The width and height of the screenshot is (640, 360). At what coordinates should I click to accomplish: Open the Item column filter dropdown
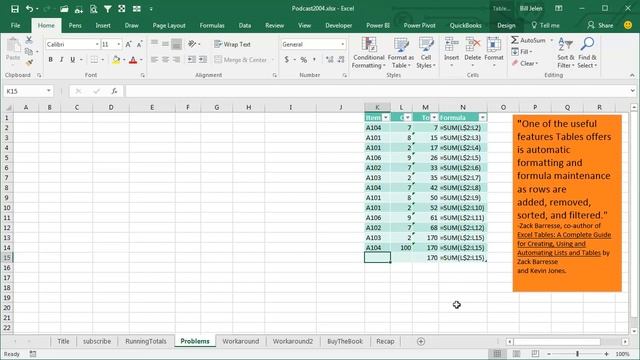tap(386, 118)
